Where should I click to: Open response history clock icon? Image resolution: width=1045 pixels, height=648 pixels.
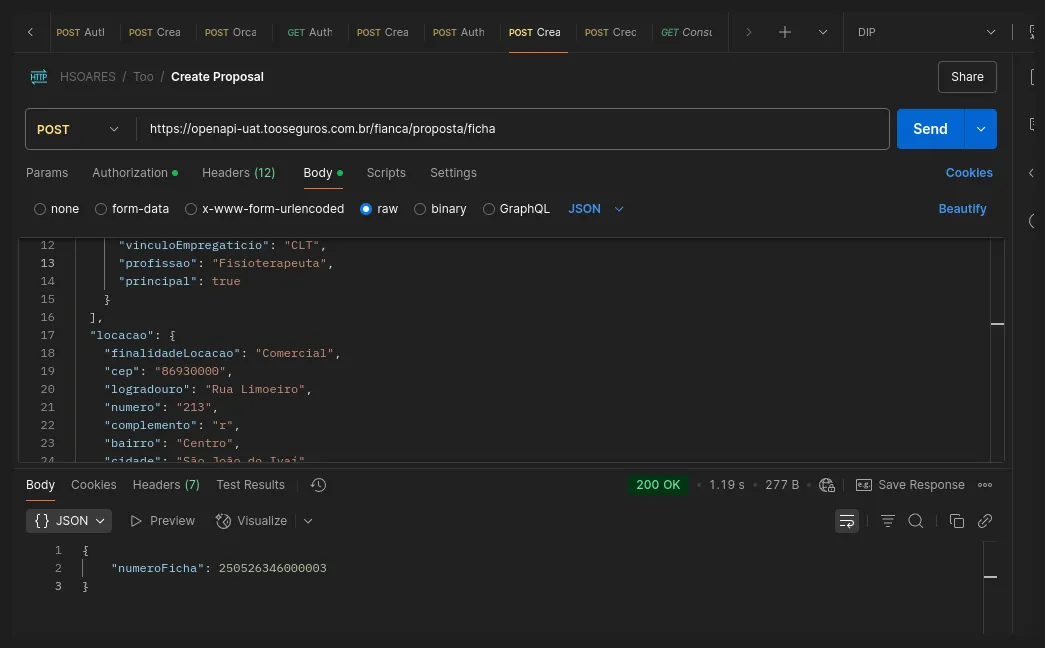(x=318, y=485)
